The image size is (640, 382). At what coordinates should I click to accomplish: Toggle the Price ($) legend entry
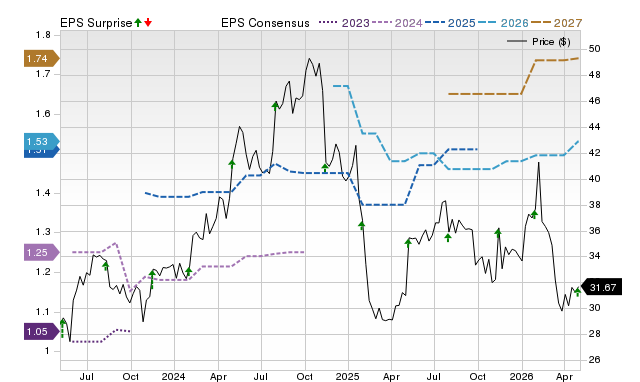click(x=538, y=42)
